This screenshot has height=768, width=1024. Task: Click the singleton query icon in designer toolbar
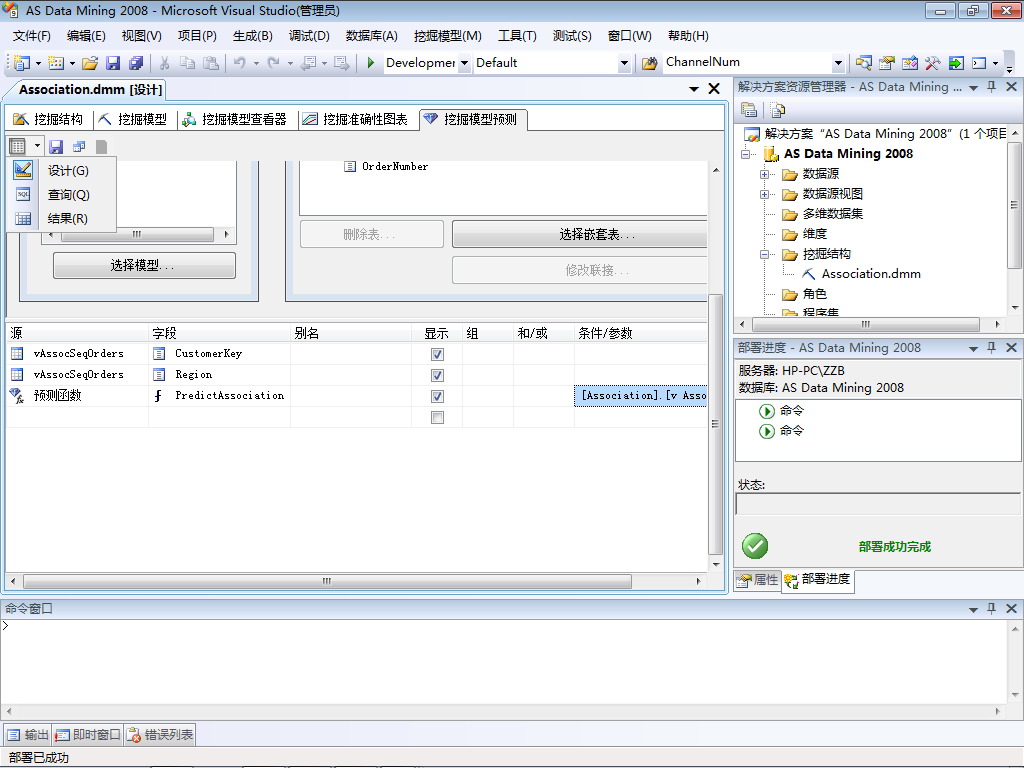click(x=79, y=146)
